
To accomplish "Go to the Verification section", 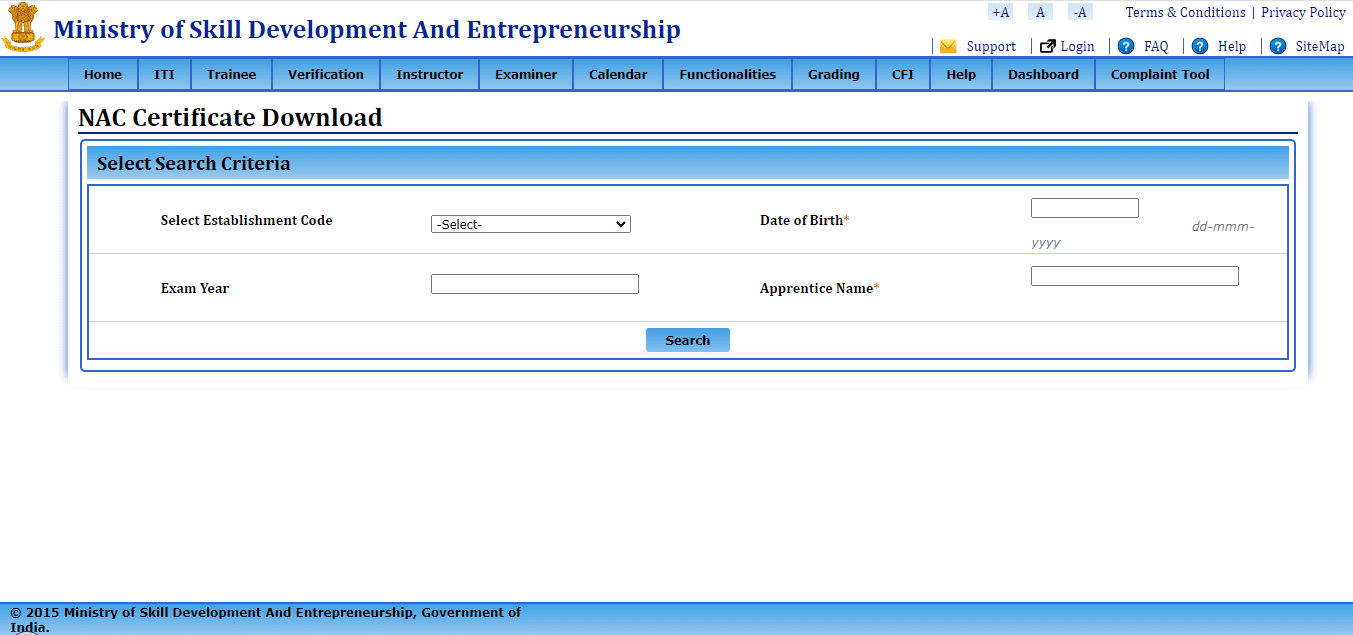I will click(326, 73).
